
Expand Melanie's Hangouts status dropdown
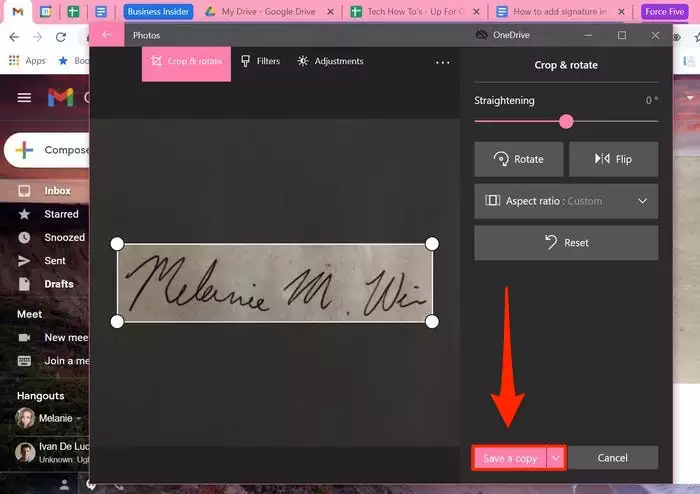tap(80, 419)
